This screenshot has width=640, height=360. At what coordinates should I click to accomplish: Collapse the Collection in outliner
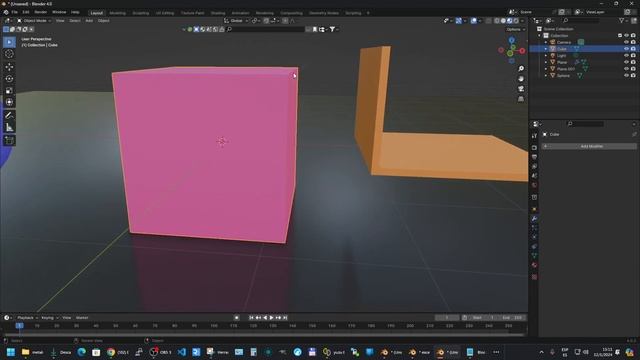pyautogui.click(x=539, y=36)
